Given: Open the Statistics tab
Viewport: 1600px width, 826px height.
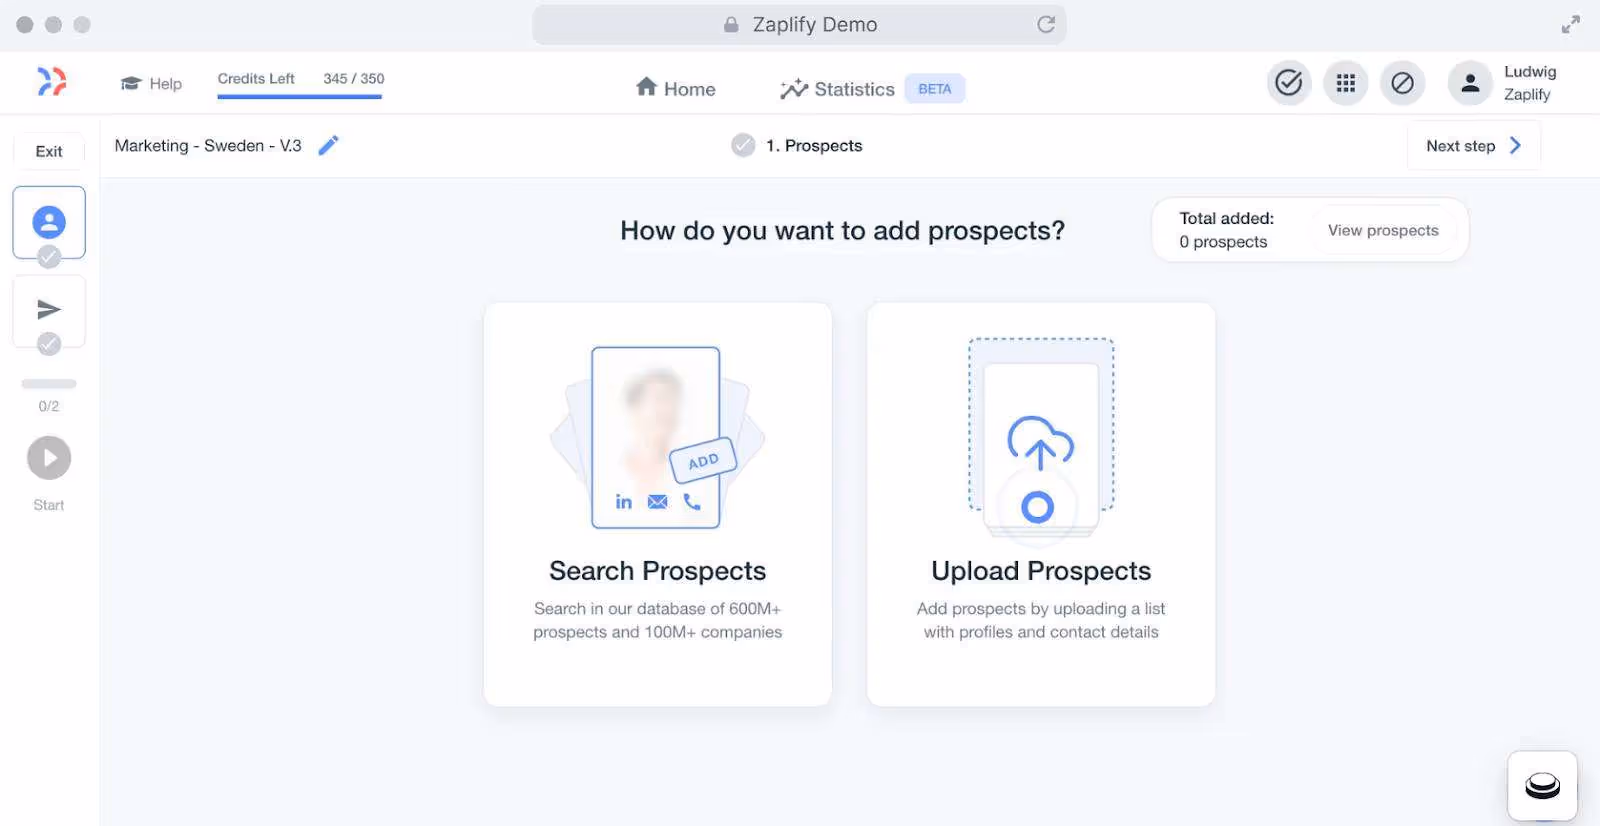Looking at the screenshot, I should click(837, 89).
